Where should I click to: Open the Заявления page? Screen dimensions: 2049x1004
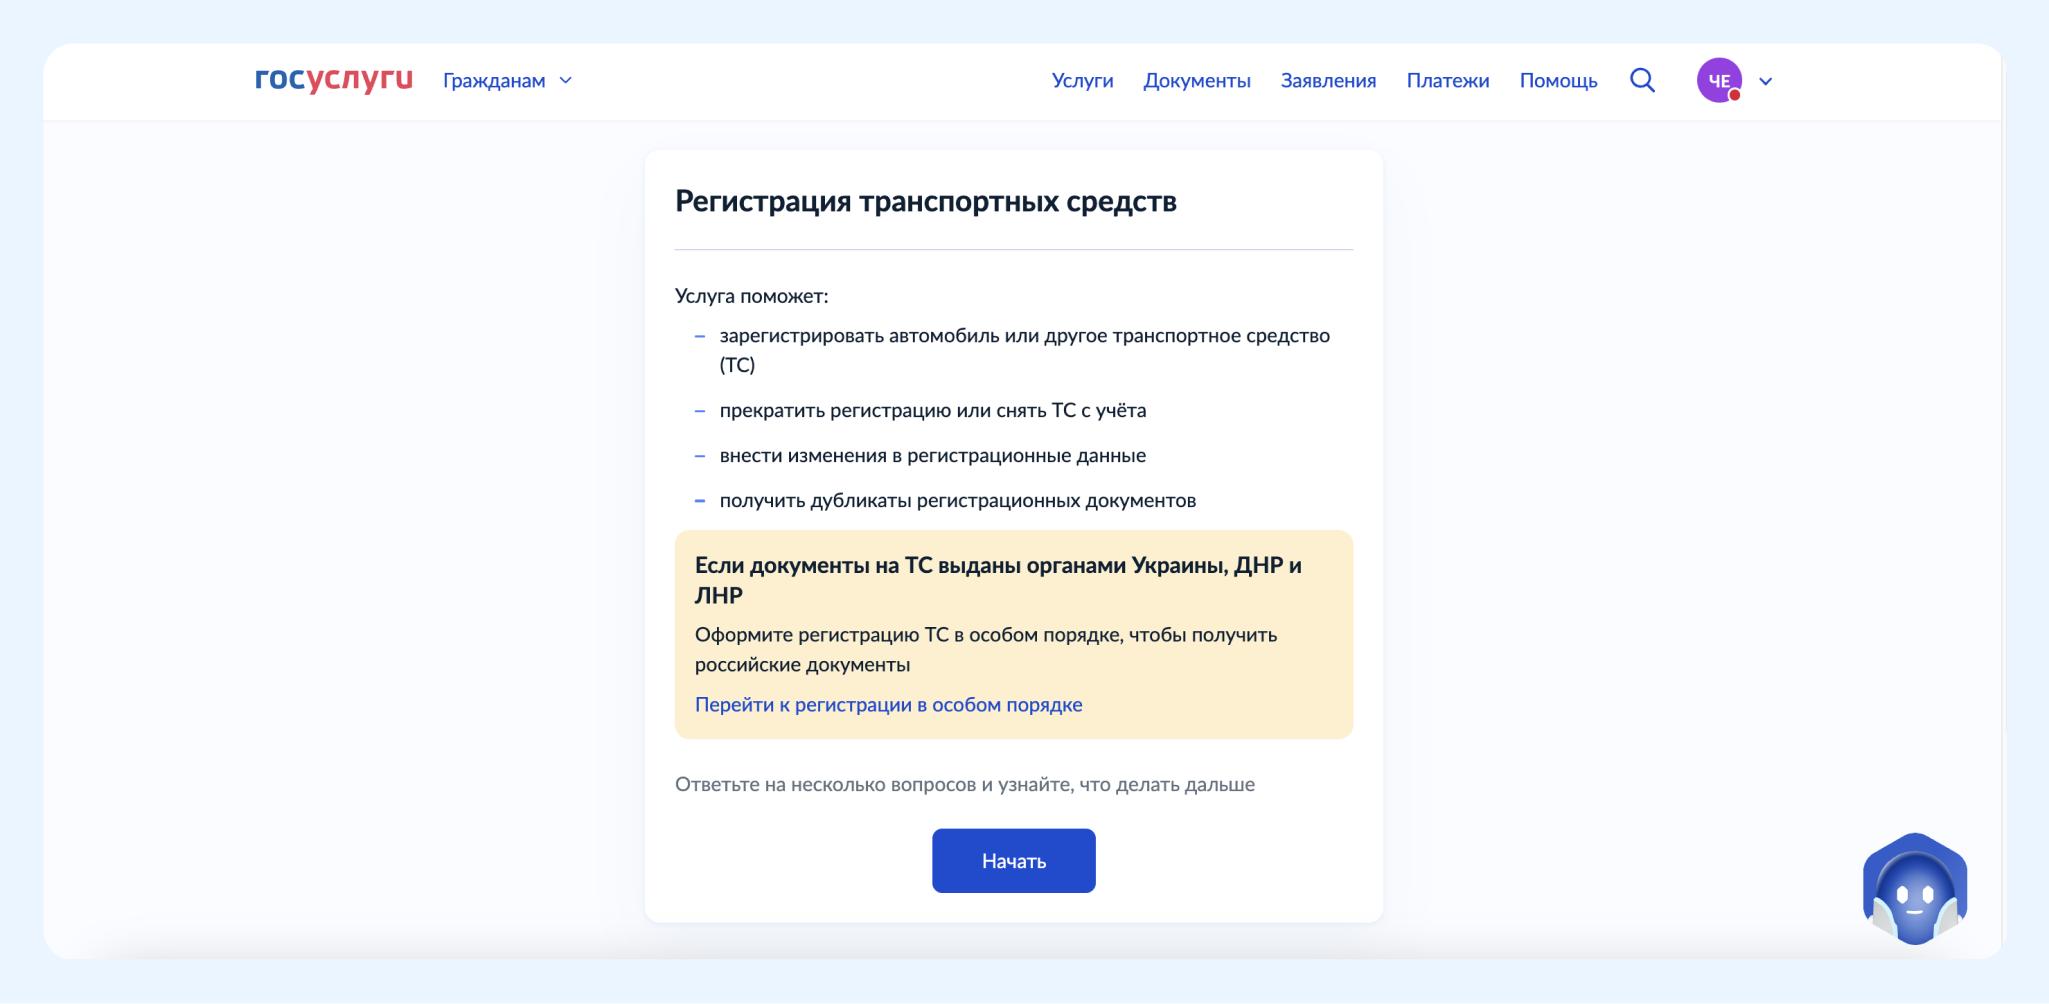click(x=1328, y=81)
